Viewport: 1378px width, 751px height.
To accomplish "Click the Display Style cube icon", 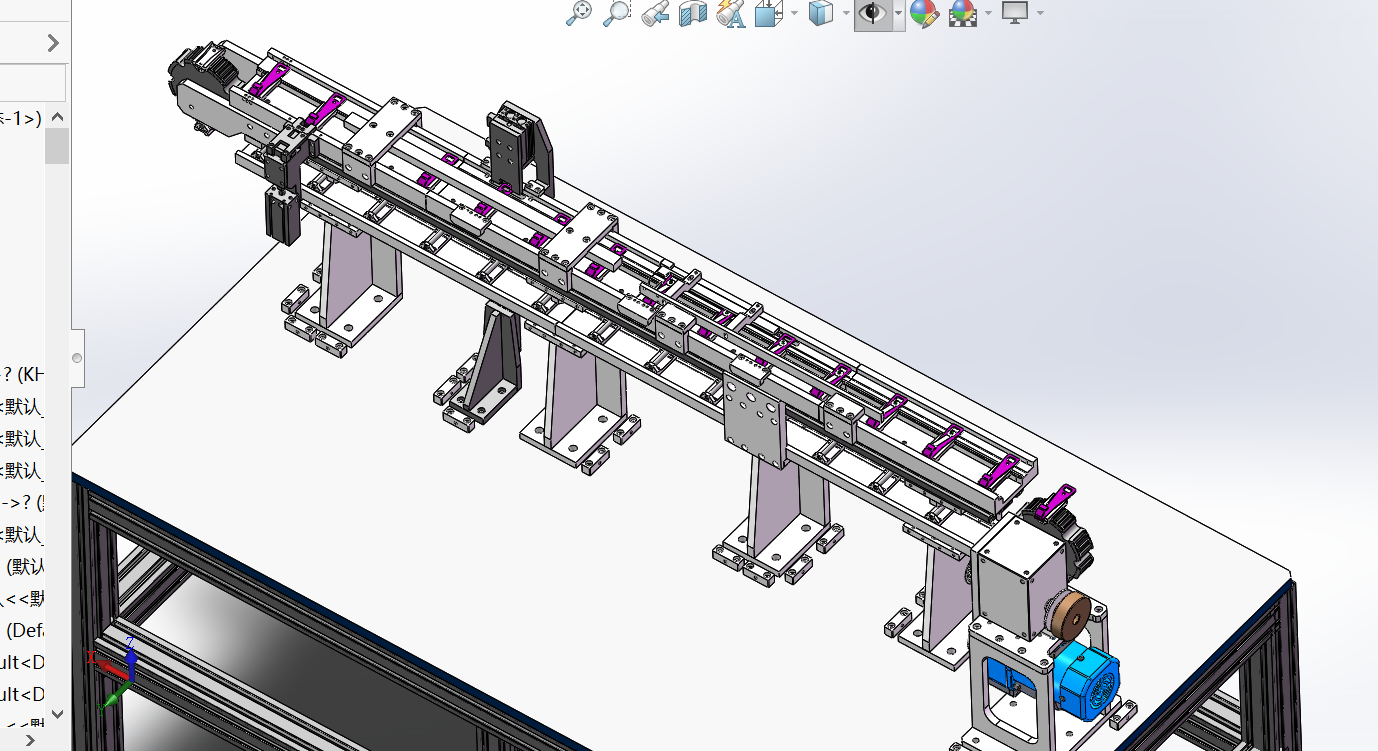I will [820, 13].
